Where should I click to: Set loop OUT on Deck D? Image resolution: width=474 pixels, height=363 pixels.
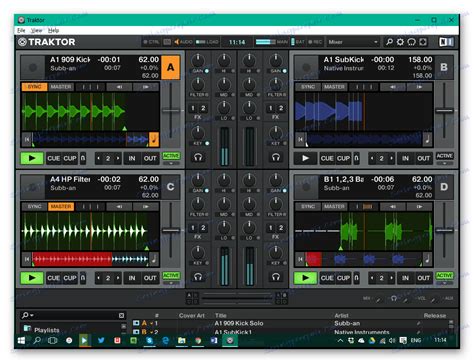coord(424,278)
